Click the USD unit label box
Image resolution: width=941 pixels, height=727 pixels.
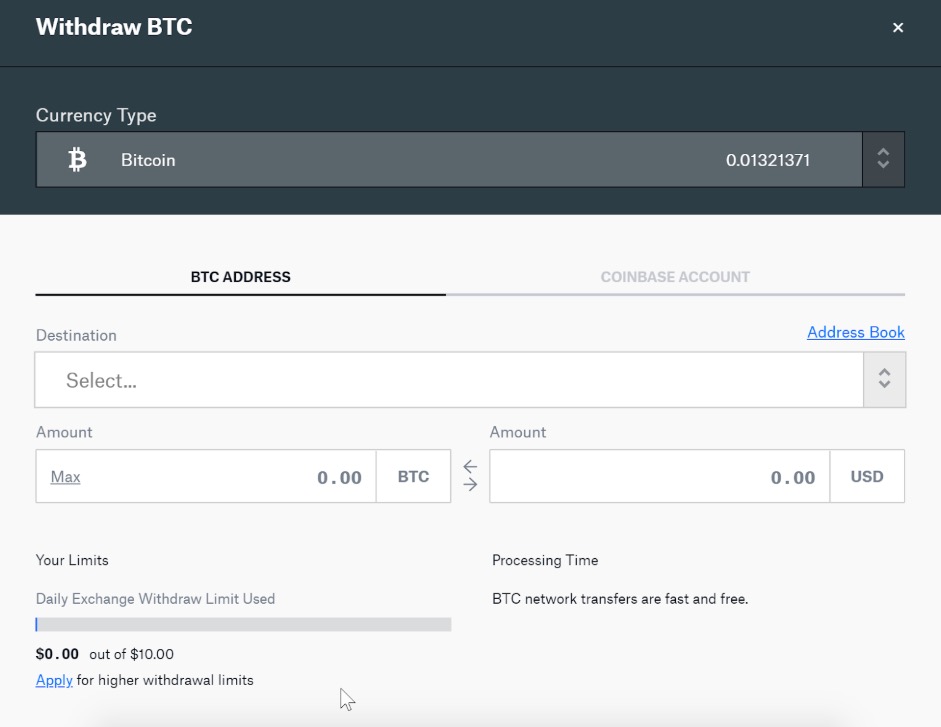click(x=867, y=476)
